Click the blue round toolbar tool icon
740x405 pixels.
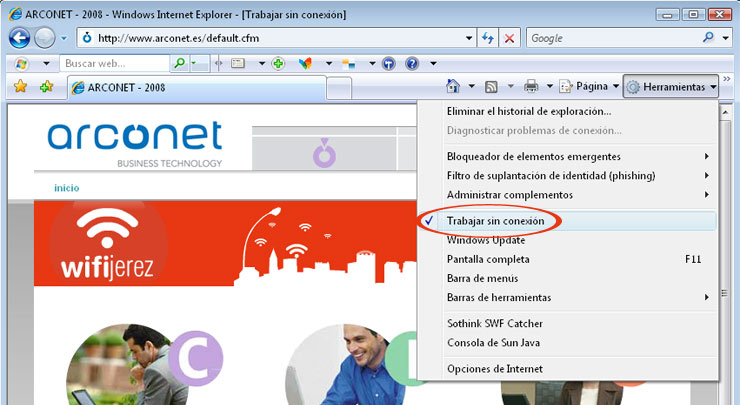coord(388,63)
